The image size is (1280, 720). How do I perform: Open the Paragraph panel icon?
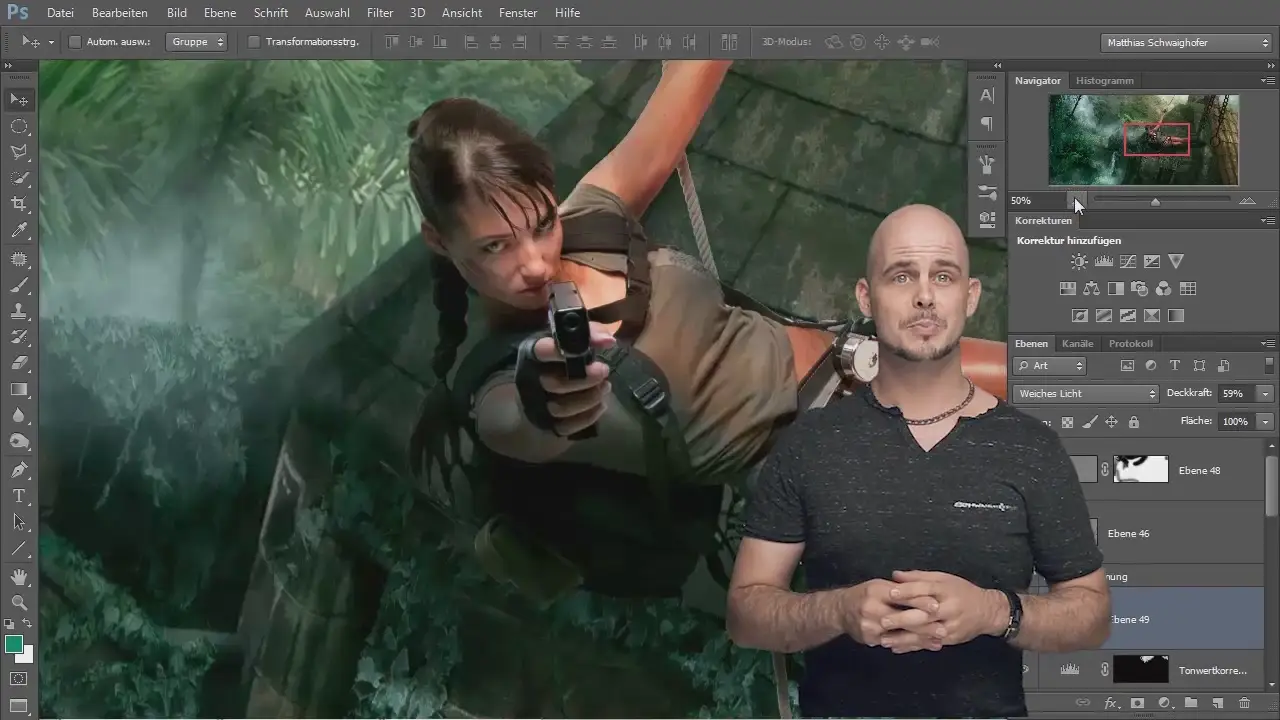pyautogui.click(x=987, y=123)
